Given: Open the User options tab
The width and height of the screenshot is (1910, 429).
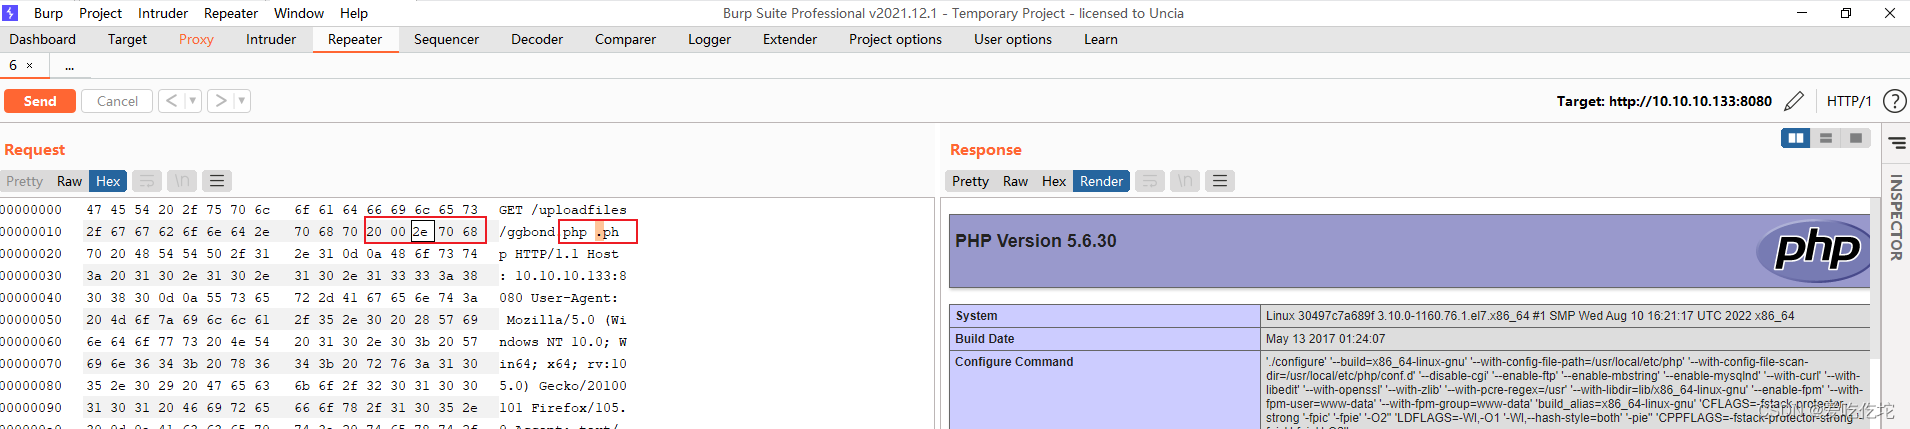Looking at the screenshot, I should (1013, 39).
